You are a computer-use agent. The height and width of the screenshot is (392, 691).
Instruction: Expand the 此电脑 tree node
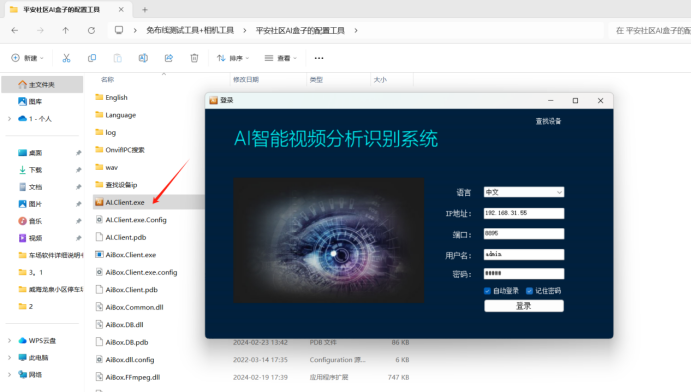click(9, 358)
